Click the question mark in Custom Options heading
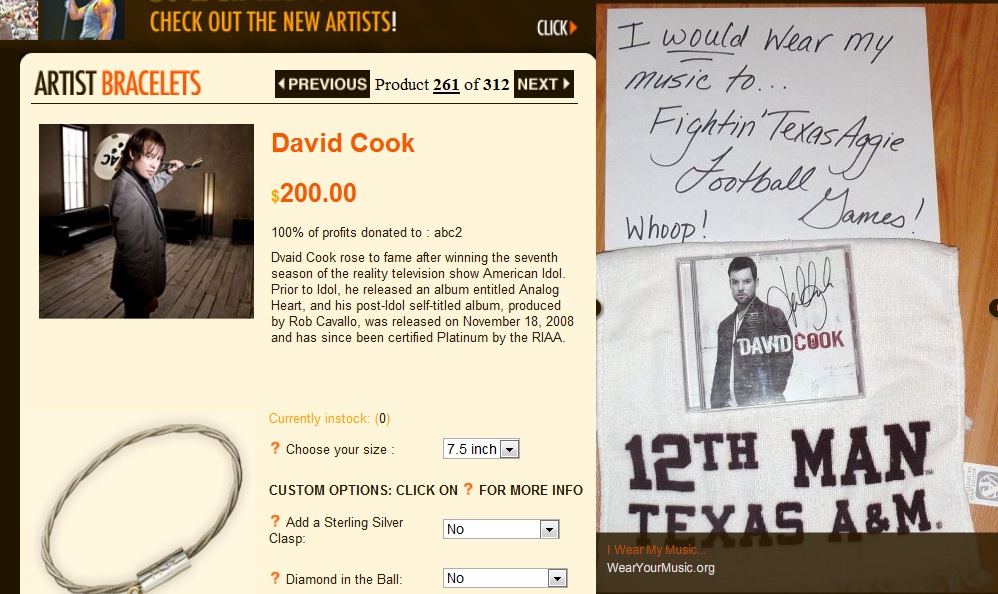 tap(468, 489)
